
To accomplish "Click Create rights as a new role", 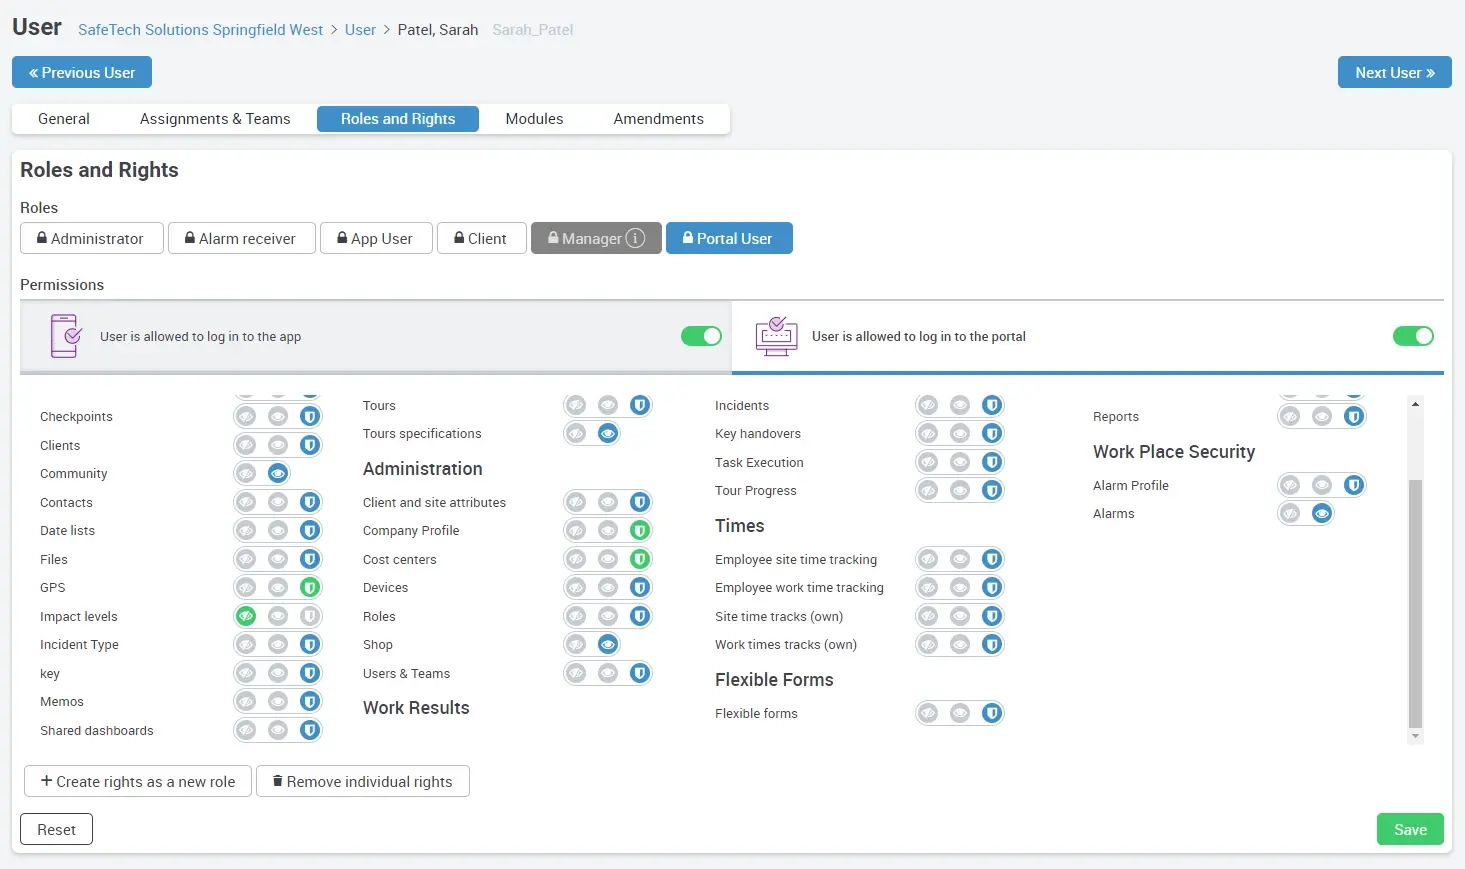I will point(138,781).
